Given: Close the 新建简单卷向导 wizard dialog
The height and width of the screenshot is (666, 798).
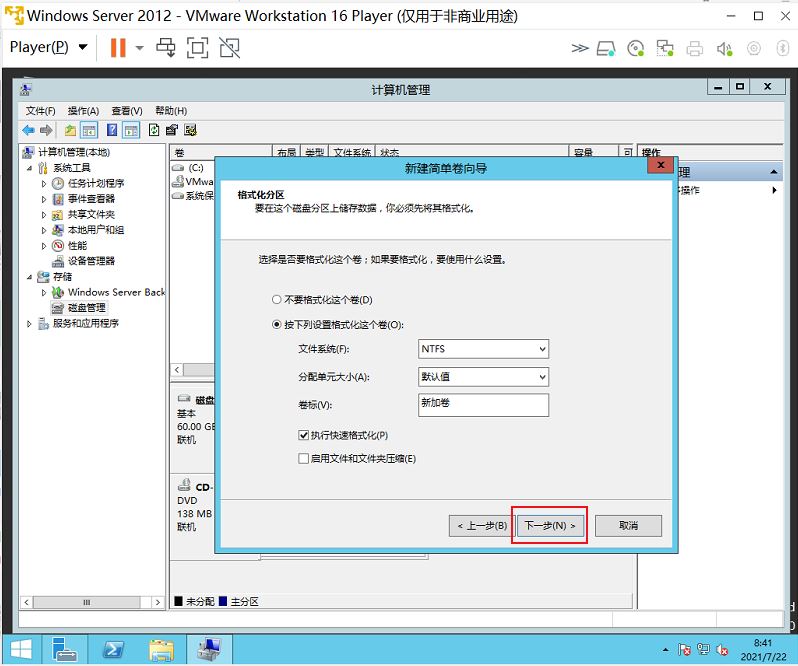Looking at the screenshot, I should 661,165.
